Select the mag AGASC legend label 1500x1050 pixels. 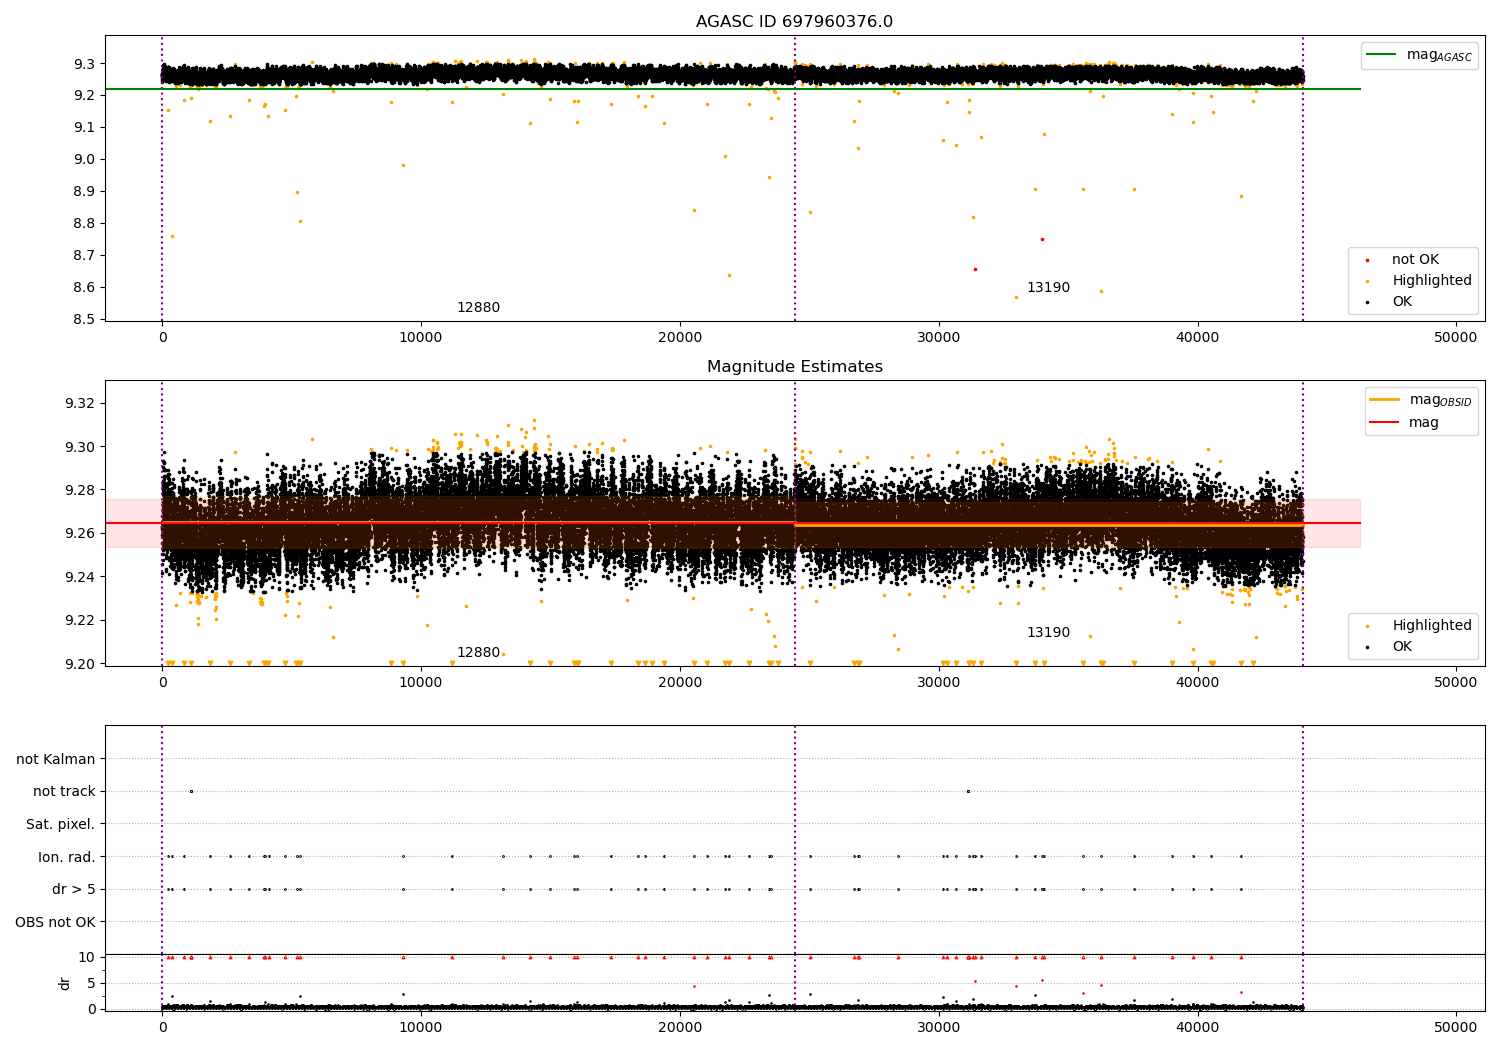pyautogui.click(x=1439, y=55)
